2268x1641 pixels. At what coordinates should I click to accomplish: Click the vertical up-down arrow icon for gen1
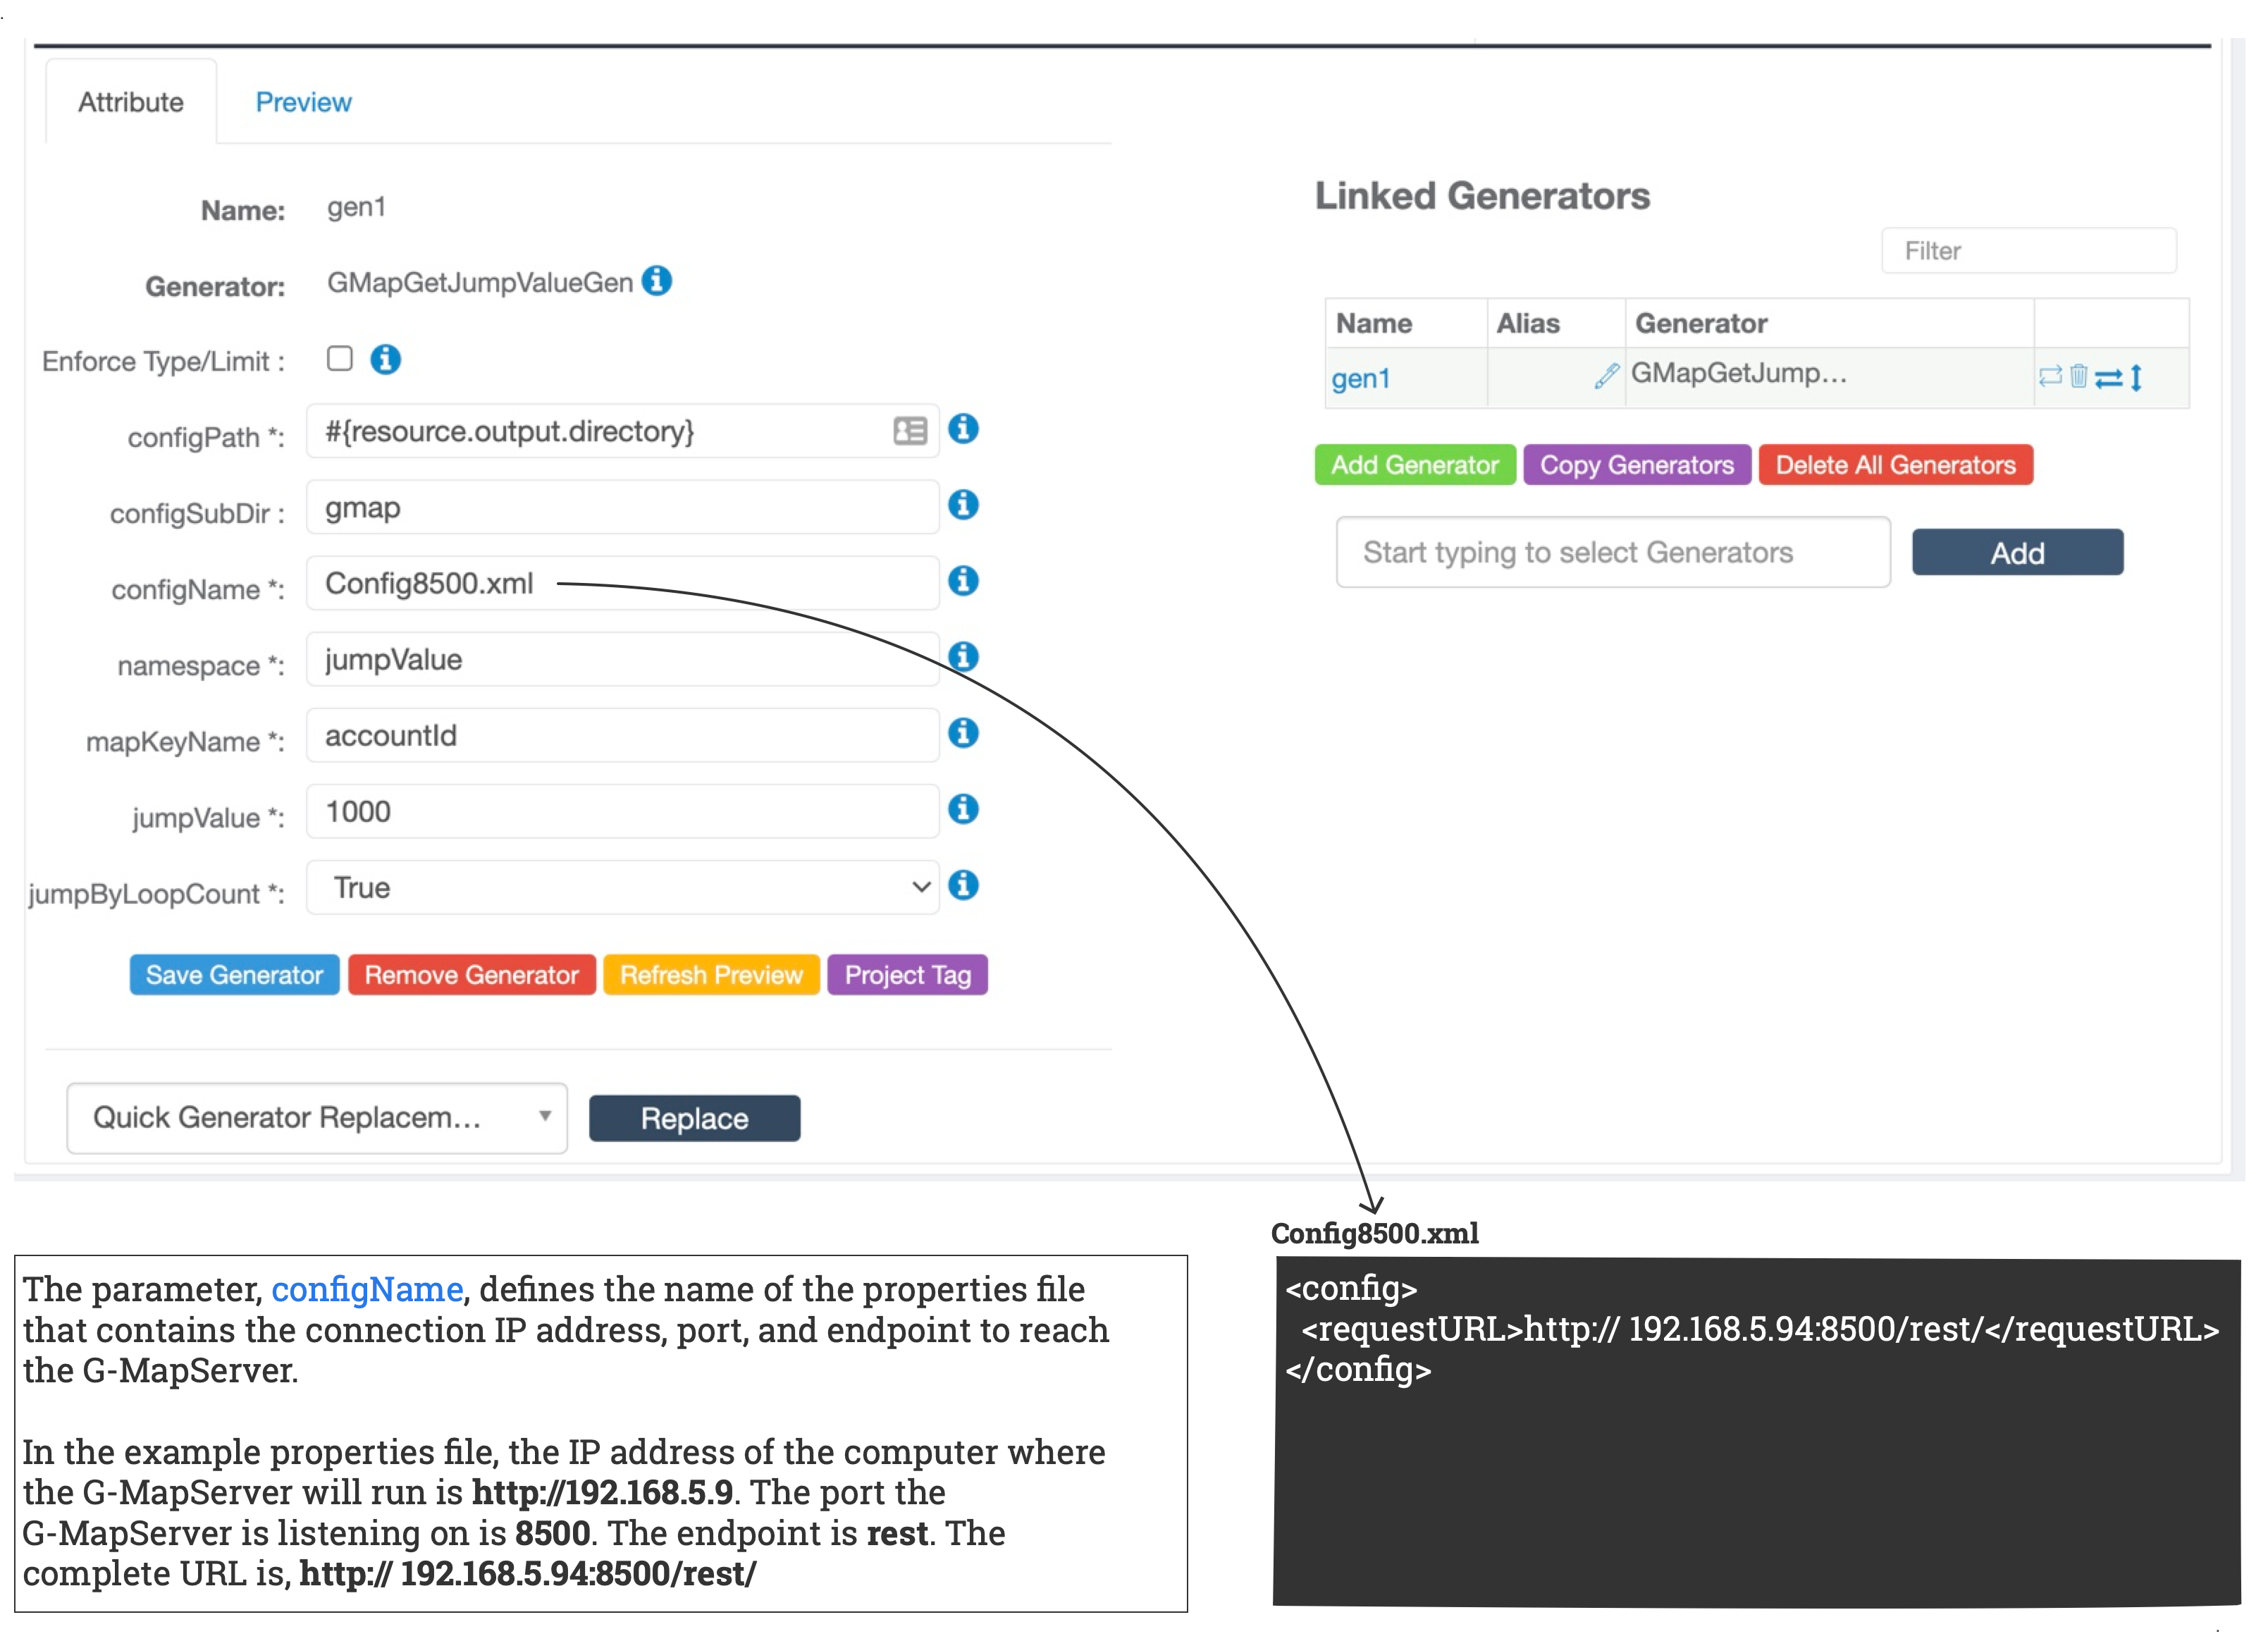pyautogui.click(x=2136, y=377)
